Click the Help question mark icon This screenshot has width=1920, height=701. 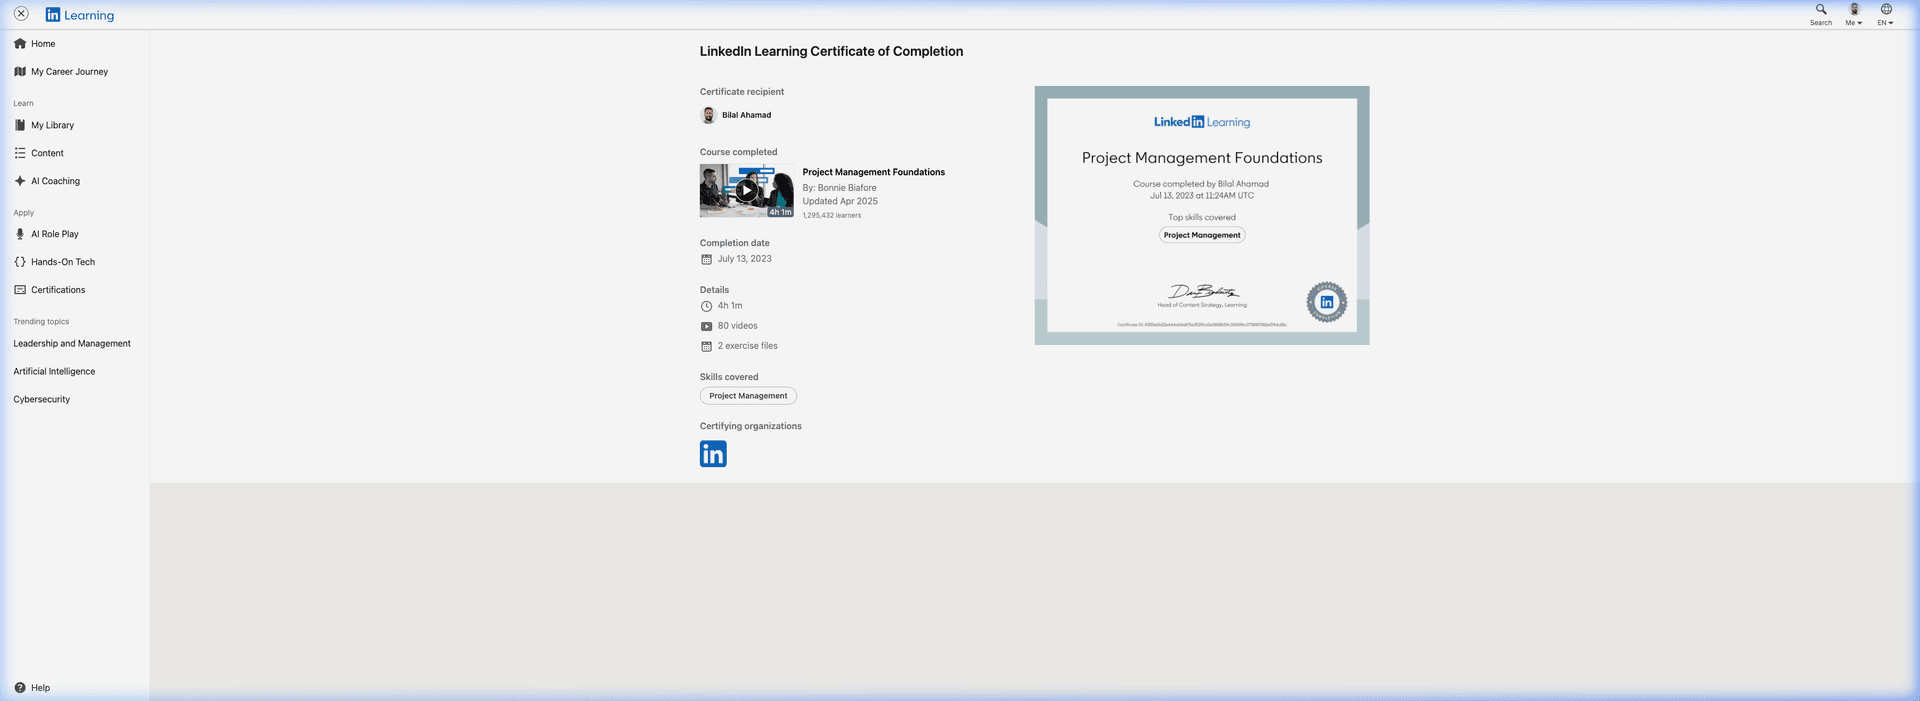point(20,688)
